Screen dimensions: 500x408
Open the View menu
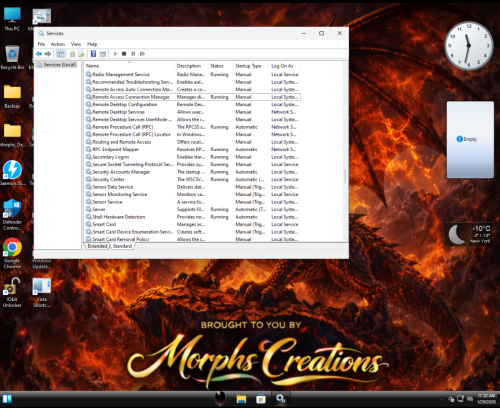(76, 44)
